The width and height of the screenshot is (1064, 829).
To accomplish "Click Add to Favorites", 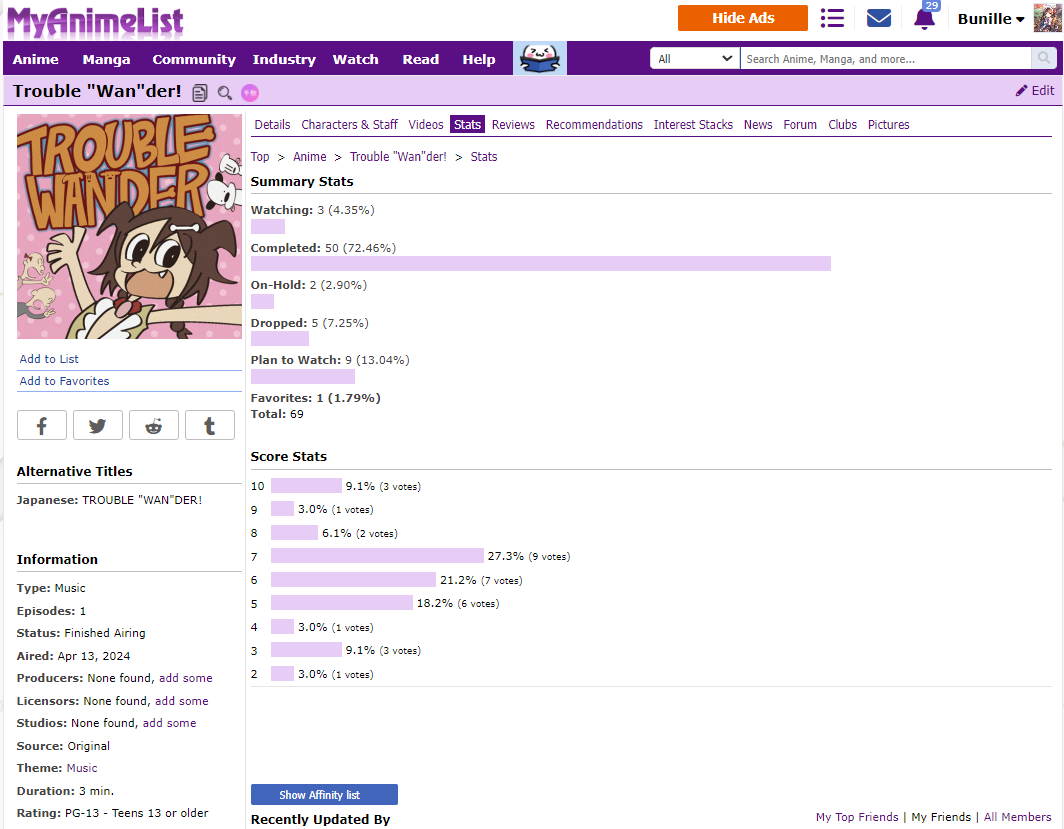I will point(64,381).
